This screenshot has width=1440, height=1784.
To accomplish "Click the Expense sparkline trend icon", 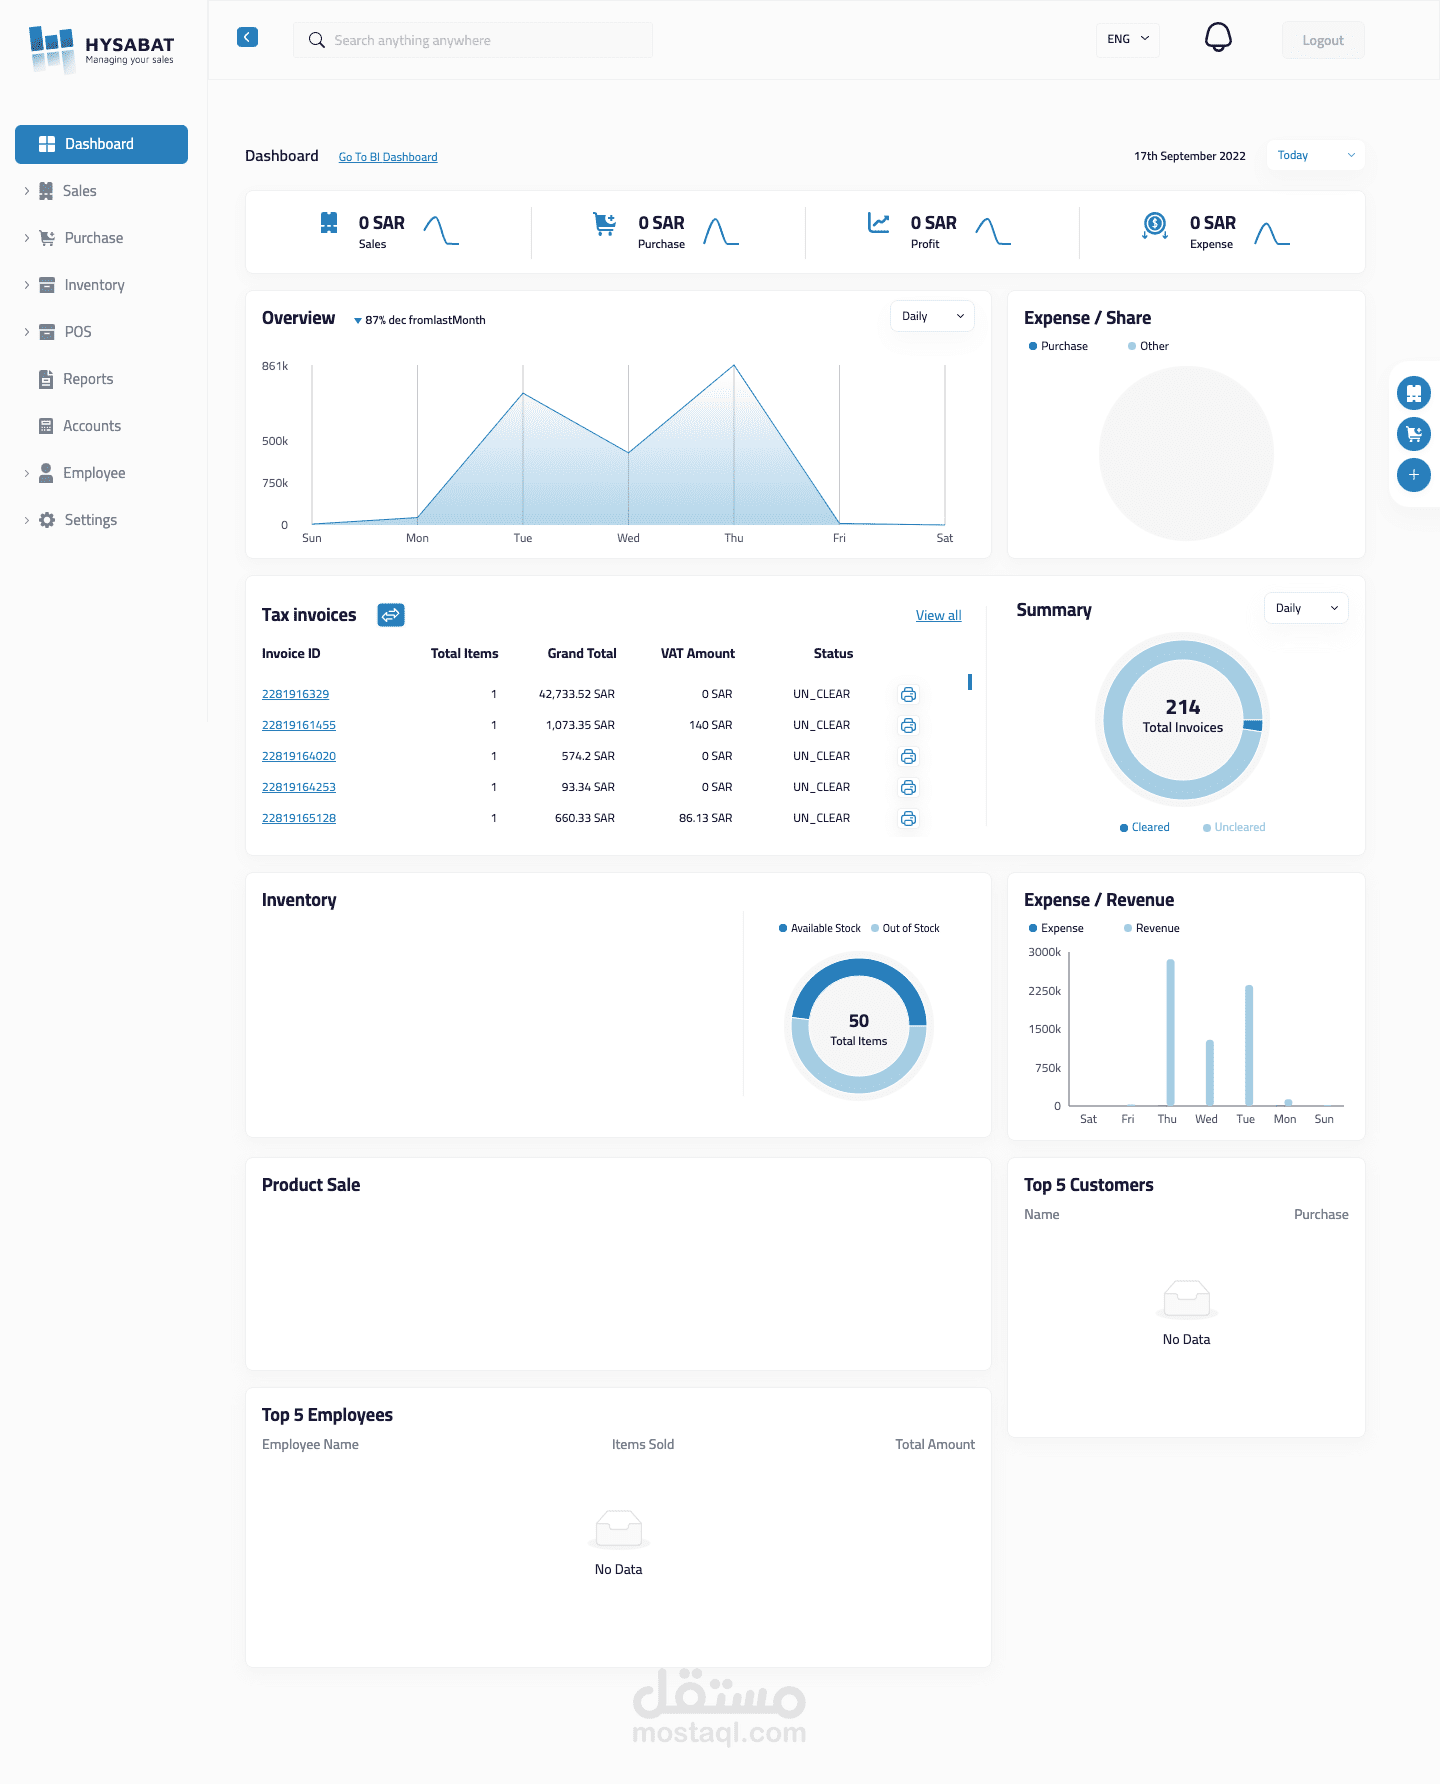I will [1272, 234].
